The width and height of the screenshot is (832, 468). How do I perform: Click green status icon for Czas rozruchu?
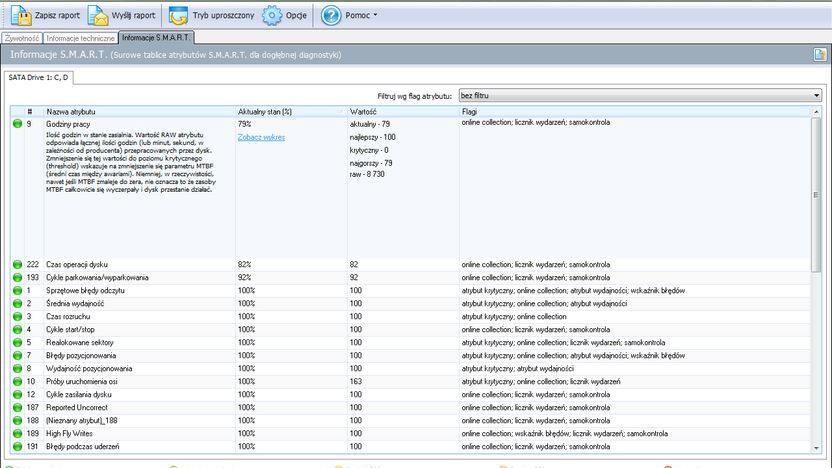(18, 316)
